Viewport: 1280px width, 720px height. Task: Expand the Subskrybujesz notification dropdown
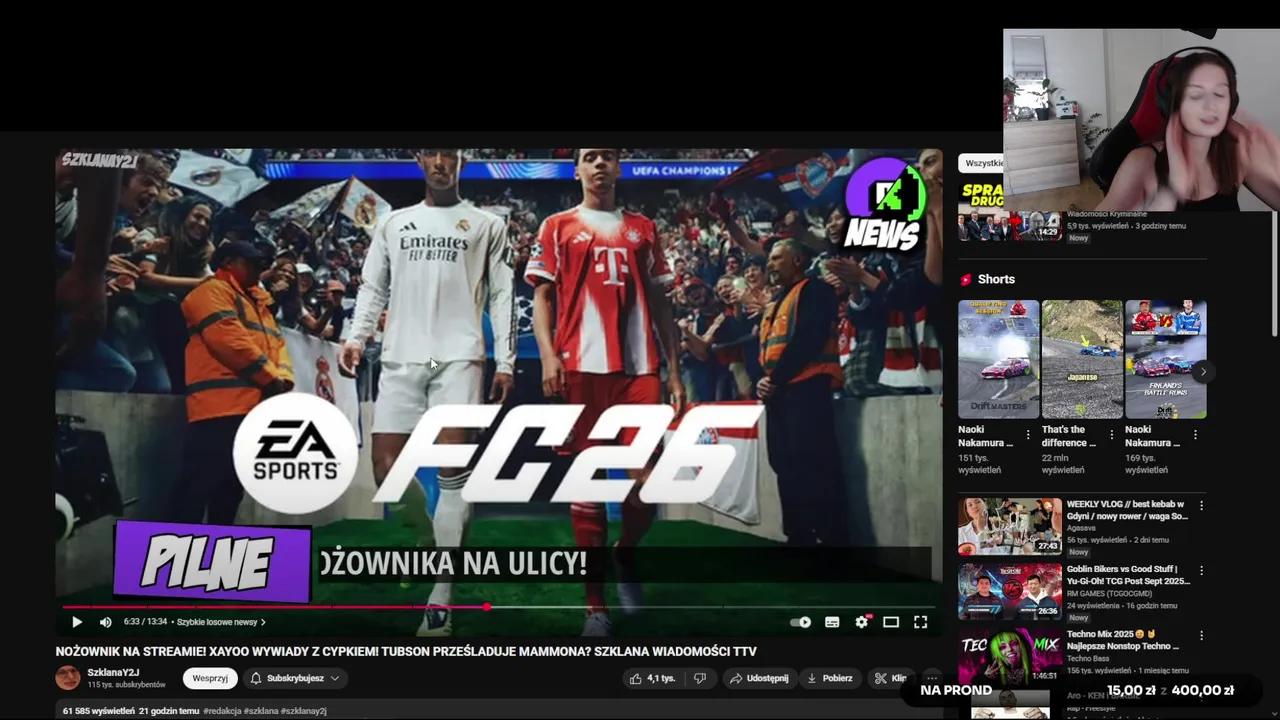[x=295, y=678]
